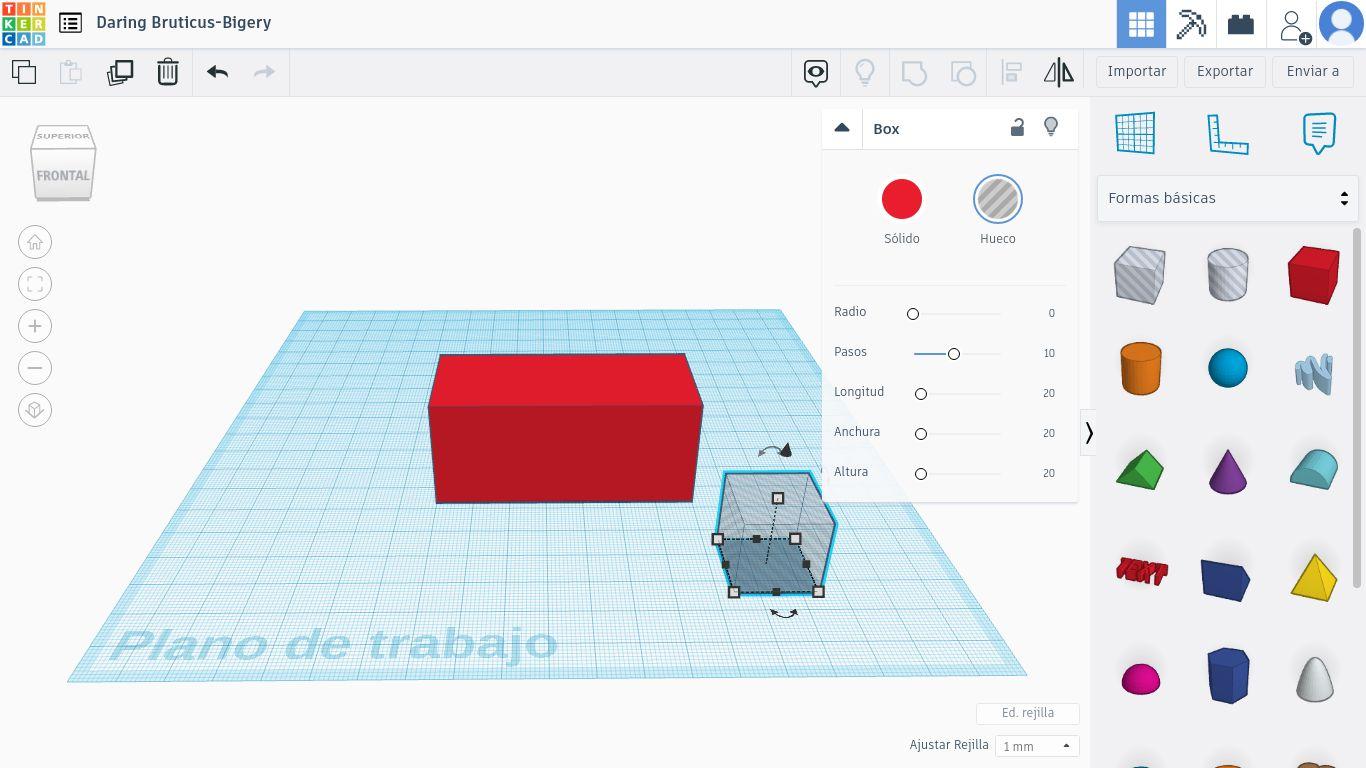
Task: Open the Formas básicas shape dropdown
Action: (1228, 198)
